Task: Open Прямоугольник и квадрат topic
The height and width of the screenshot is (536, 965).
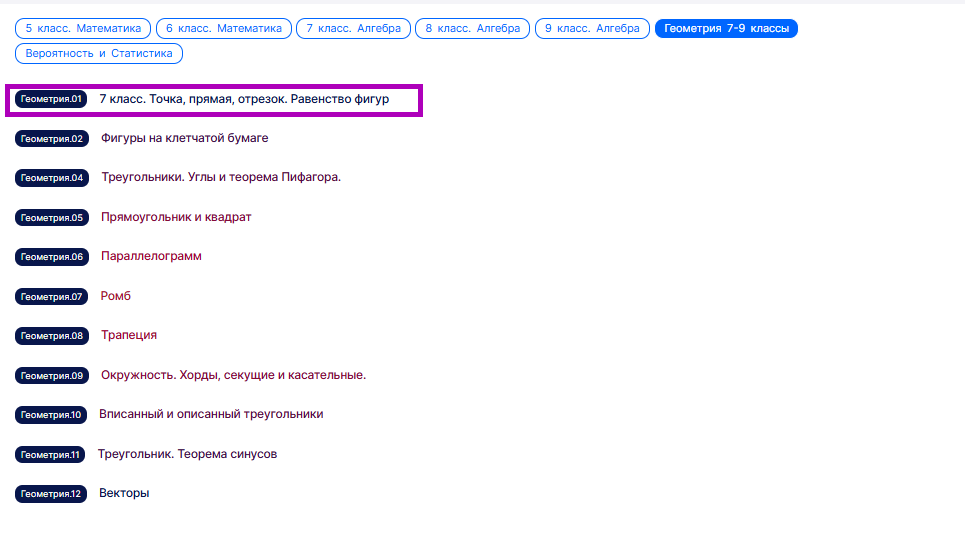Action: point(176,217)
